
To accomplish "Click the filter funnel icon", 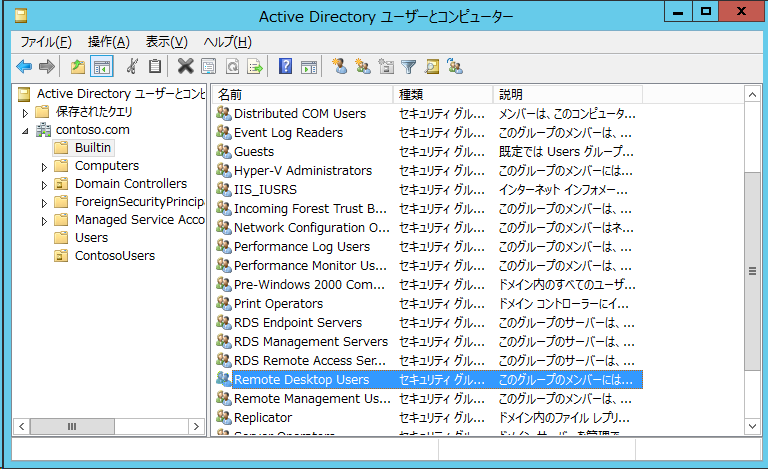I will coord(409,67).
